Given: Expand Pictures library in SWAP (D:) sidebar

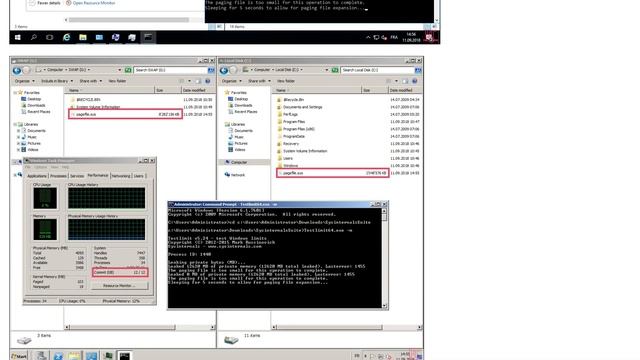Looking at the screenshot, I should [18, 143].
